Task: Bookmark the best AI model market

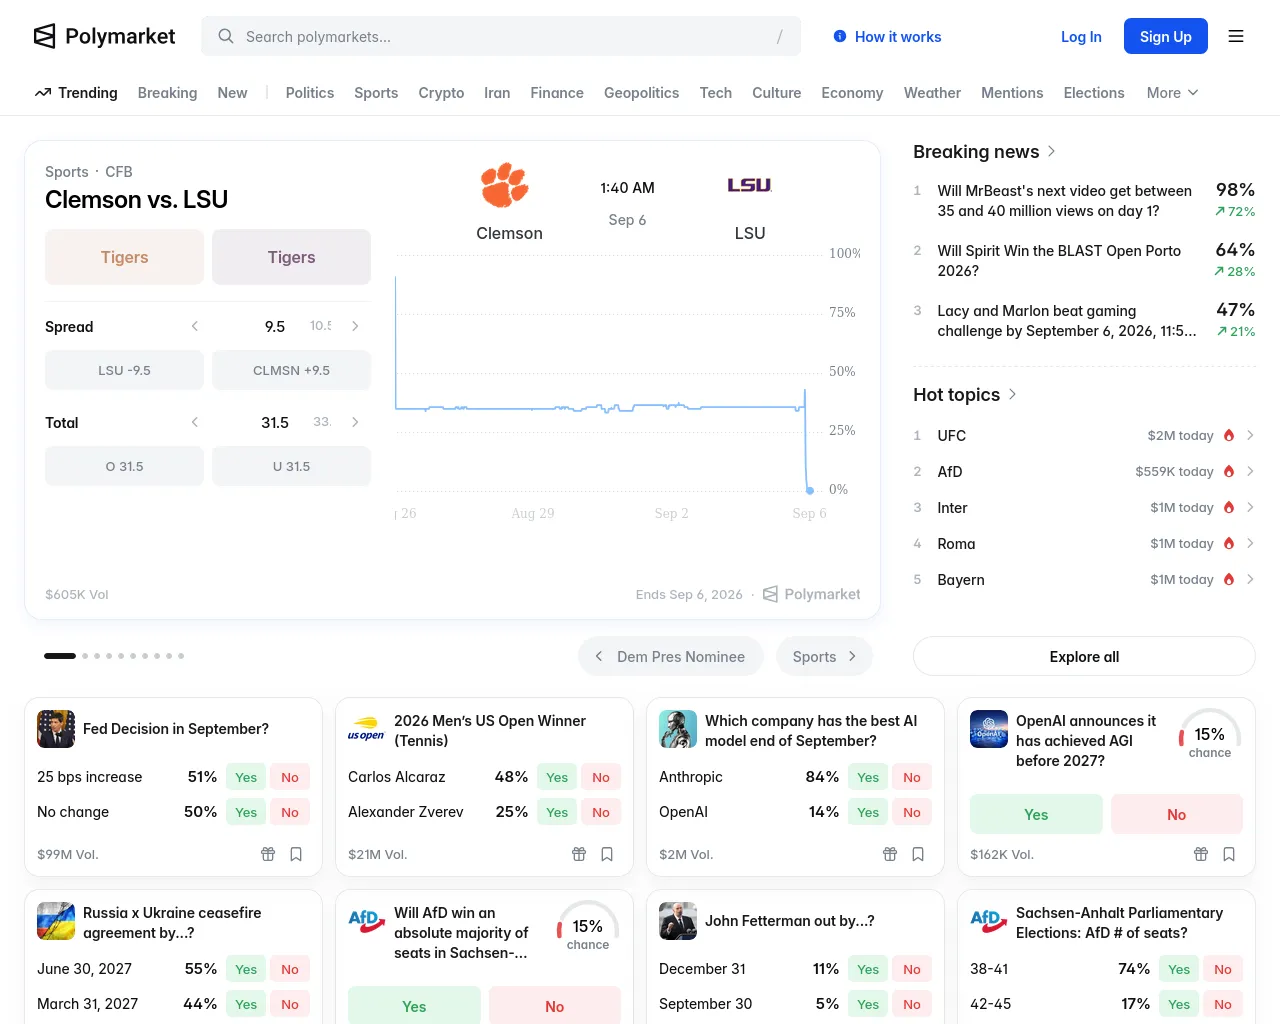Action: (x=918, y=854)
